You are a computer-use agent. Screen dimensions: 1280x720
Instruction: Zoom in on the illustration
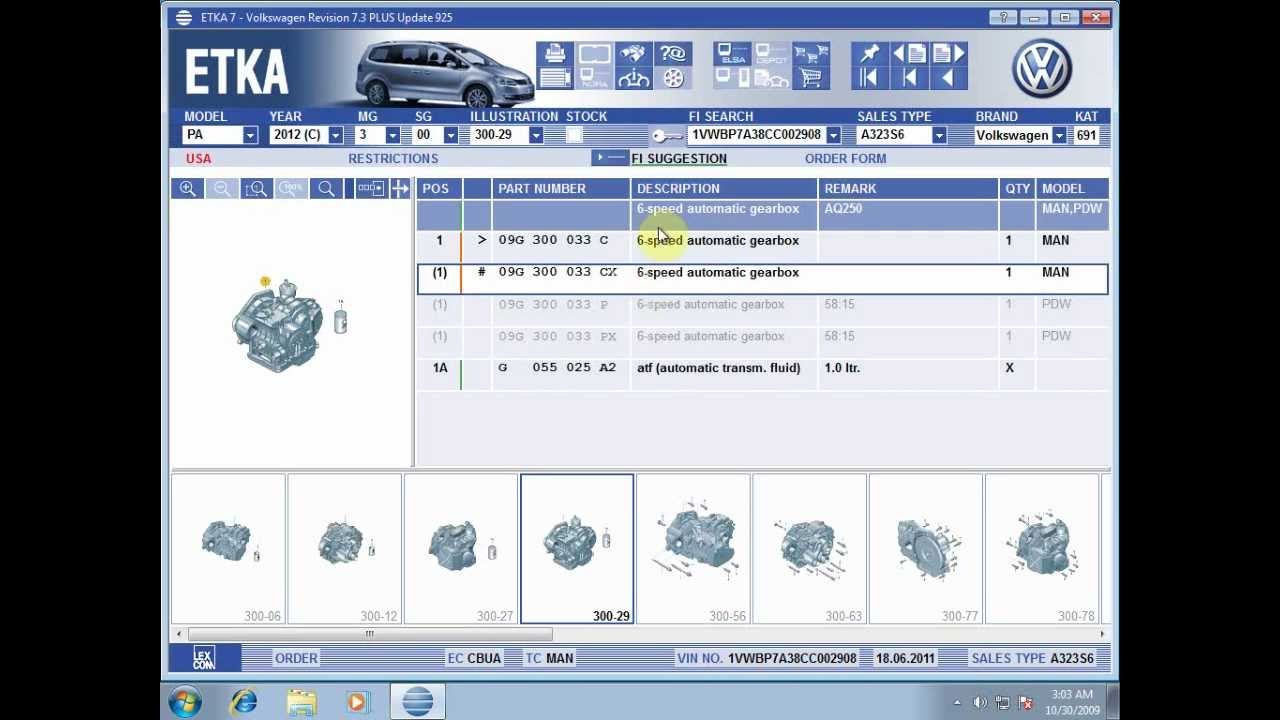pyautogui.click(x=187, y=189)
